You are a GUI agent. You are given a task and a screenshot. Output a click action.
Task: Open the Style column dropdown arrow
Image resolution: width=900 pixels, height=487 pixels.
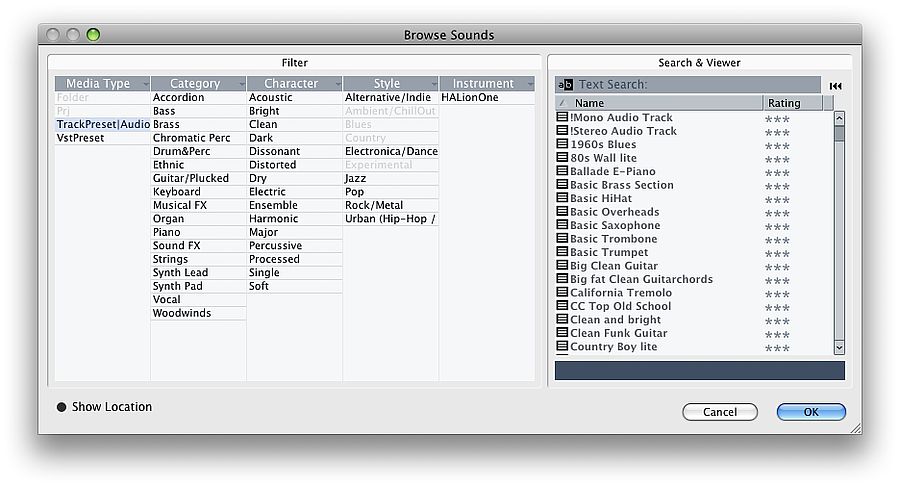[433, 84]
